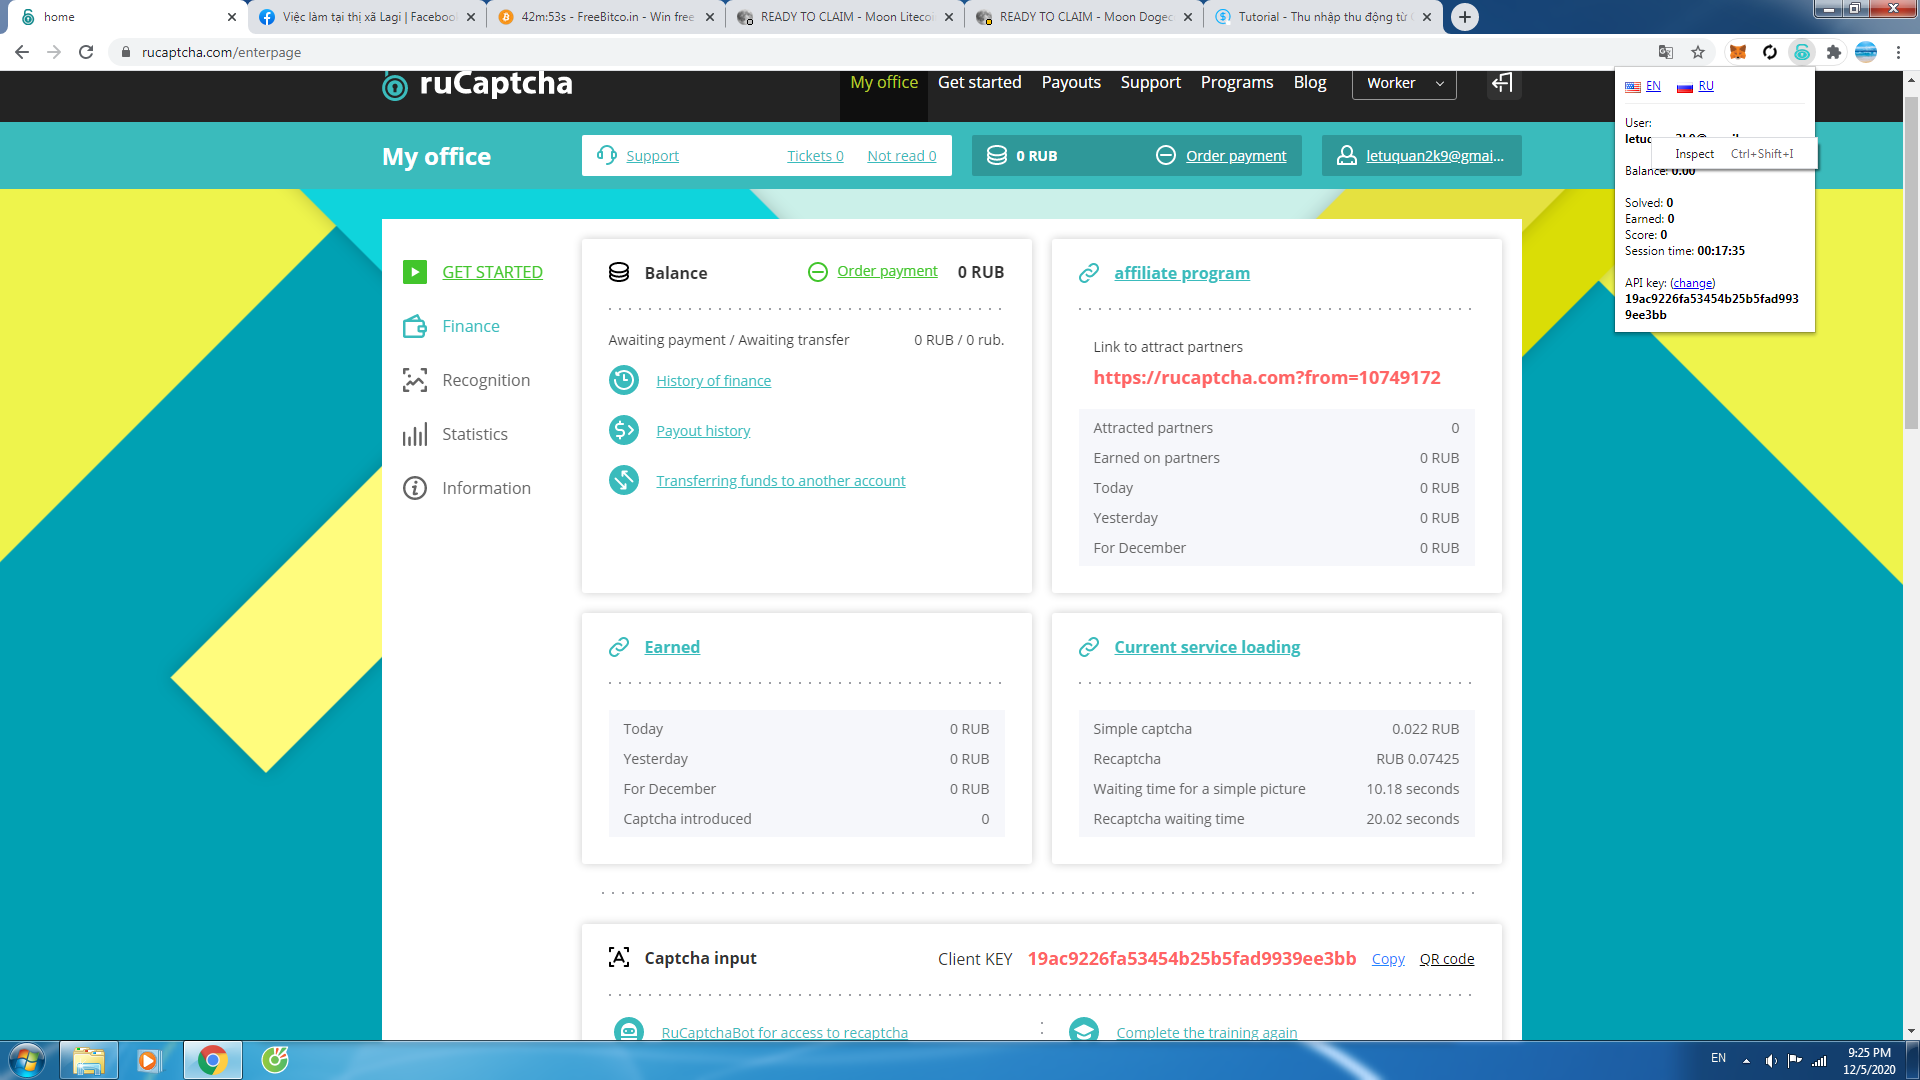
Task: Select Statistics in the left sidebar
Action: click(474, 434)
